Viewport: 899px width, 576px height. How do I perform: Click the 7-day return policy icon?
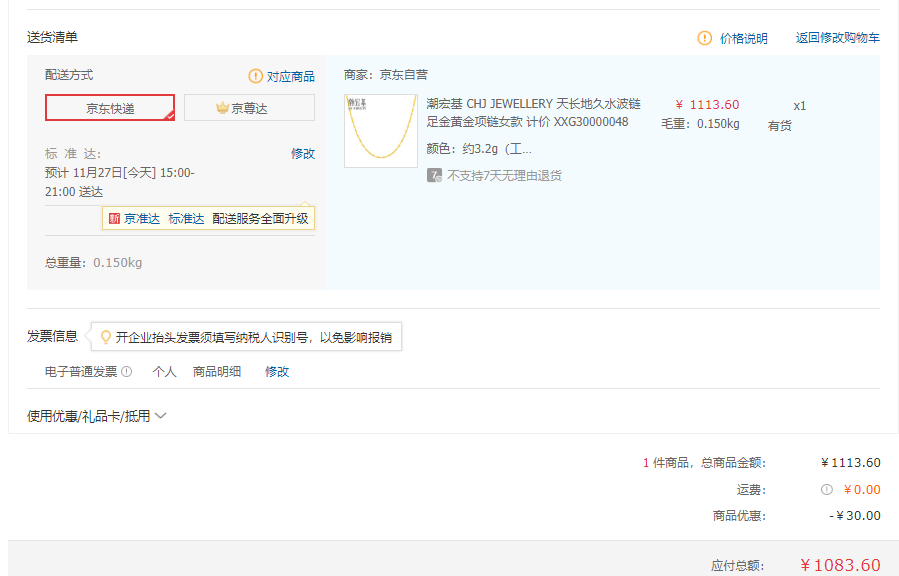pyautogui.click(x=434, y=175)
